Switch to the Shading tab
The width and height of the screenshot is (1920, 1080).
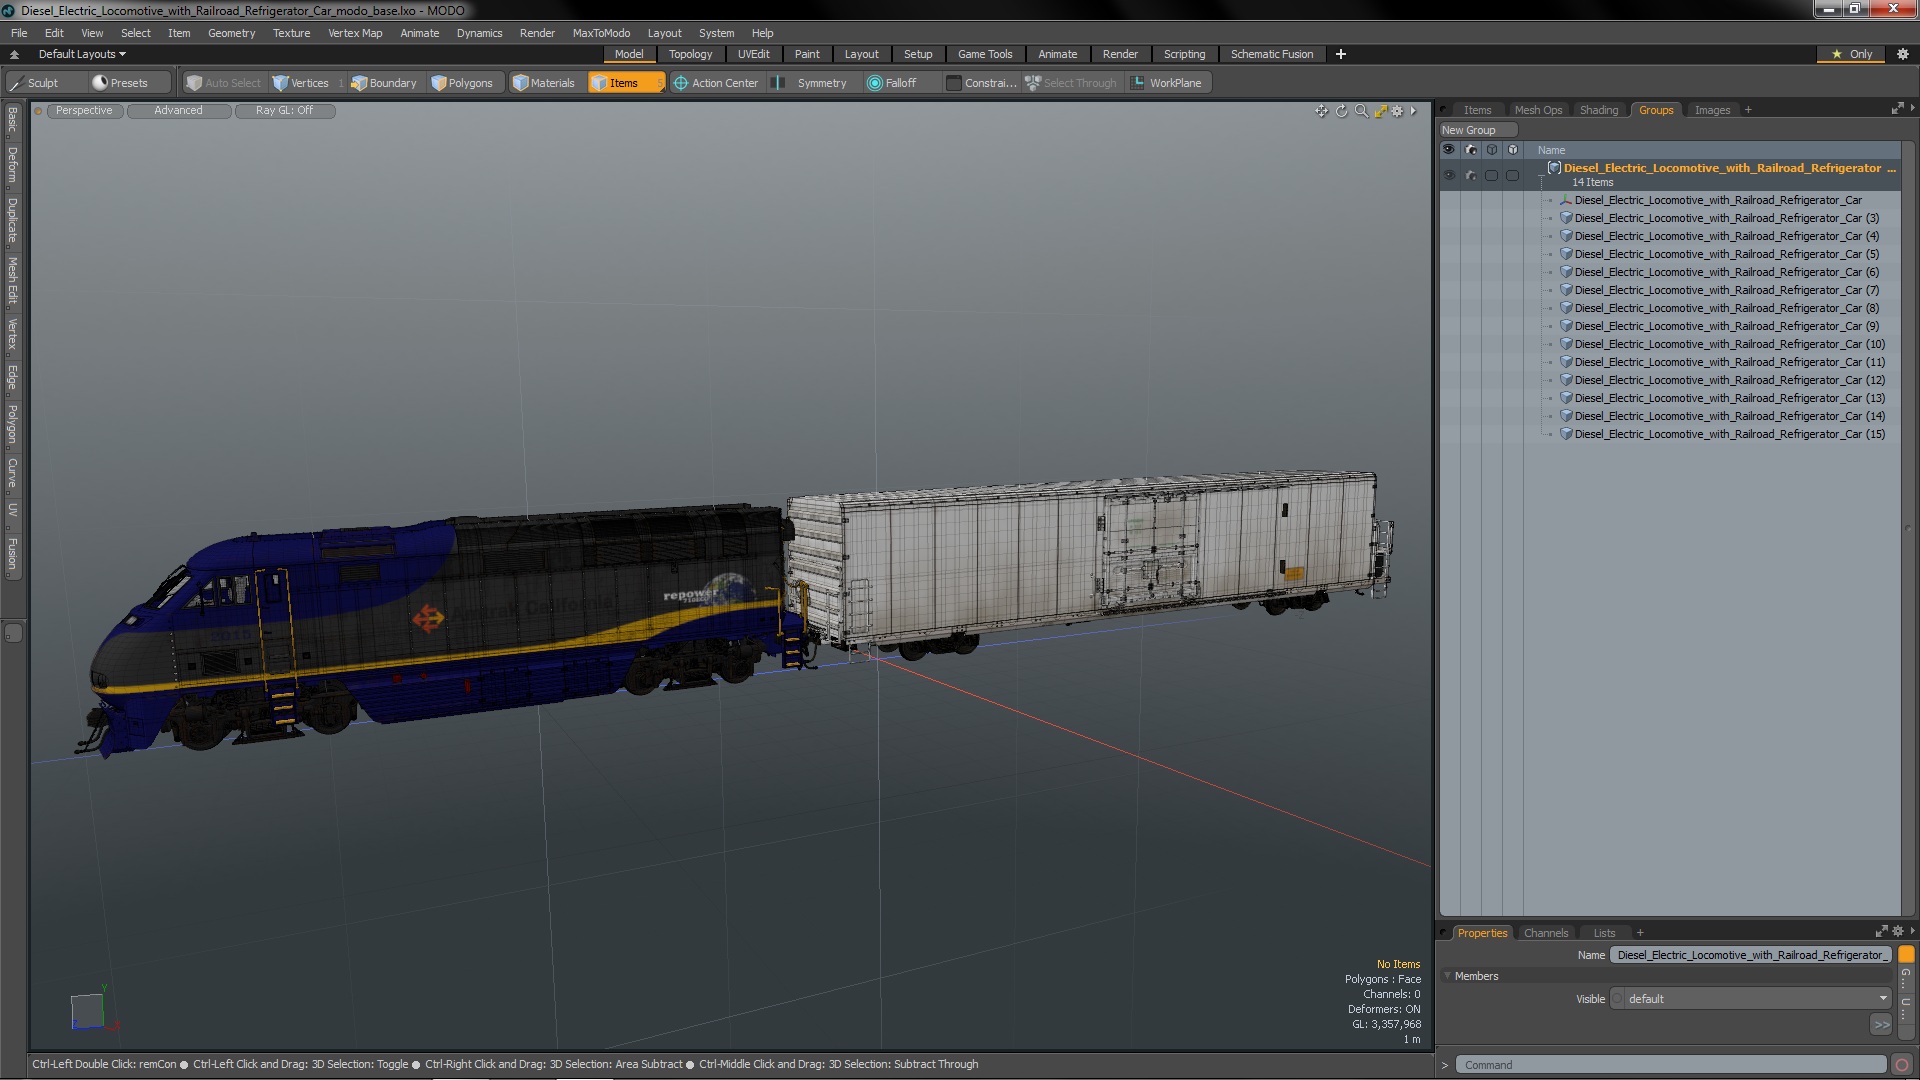pos(1598,110)
